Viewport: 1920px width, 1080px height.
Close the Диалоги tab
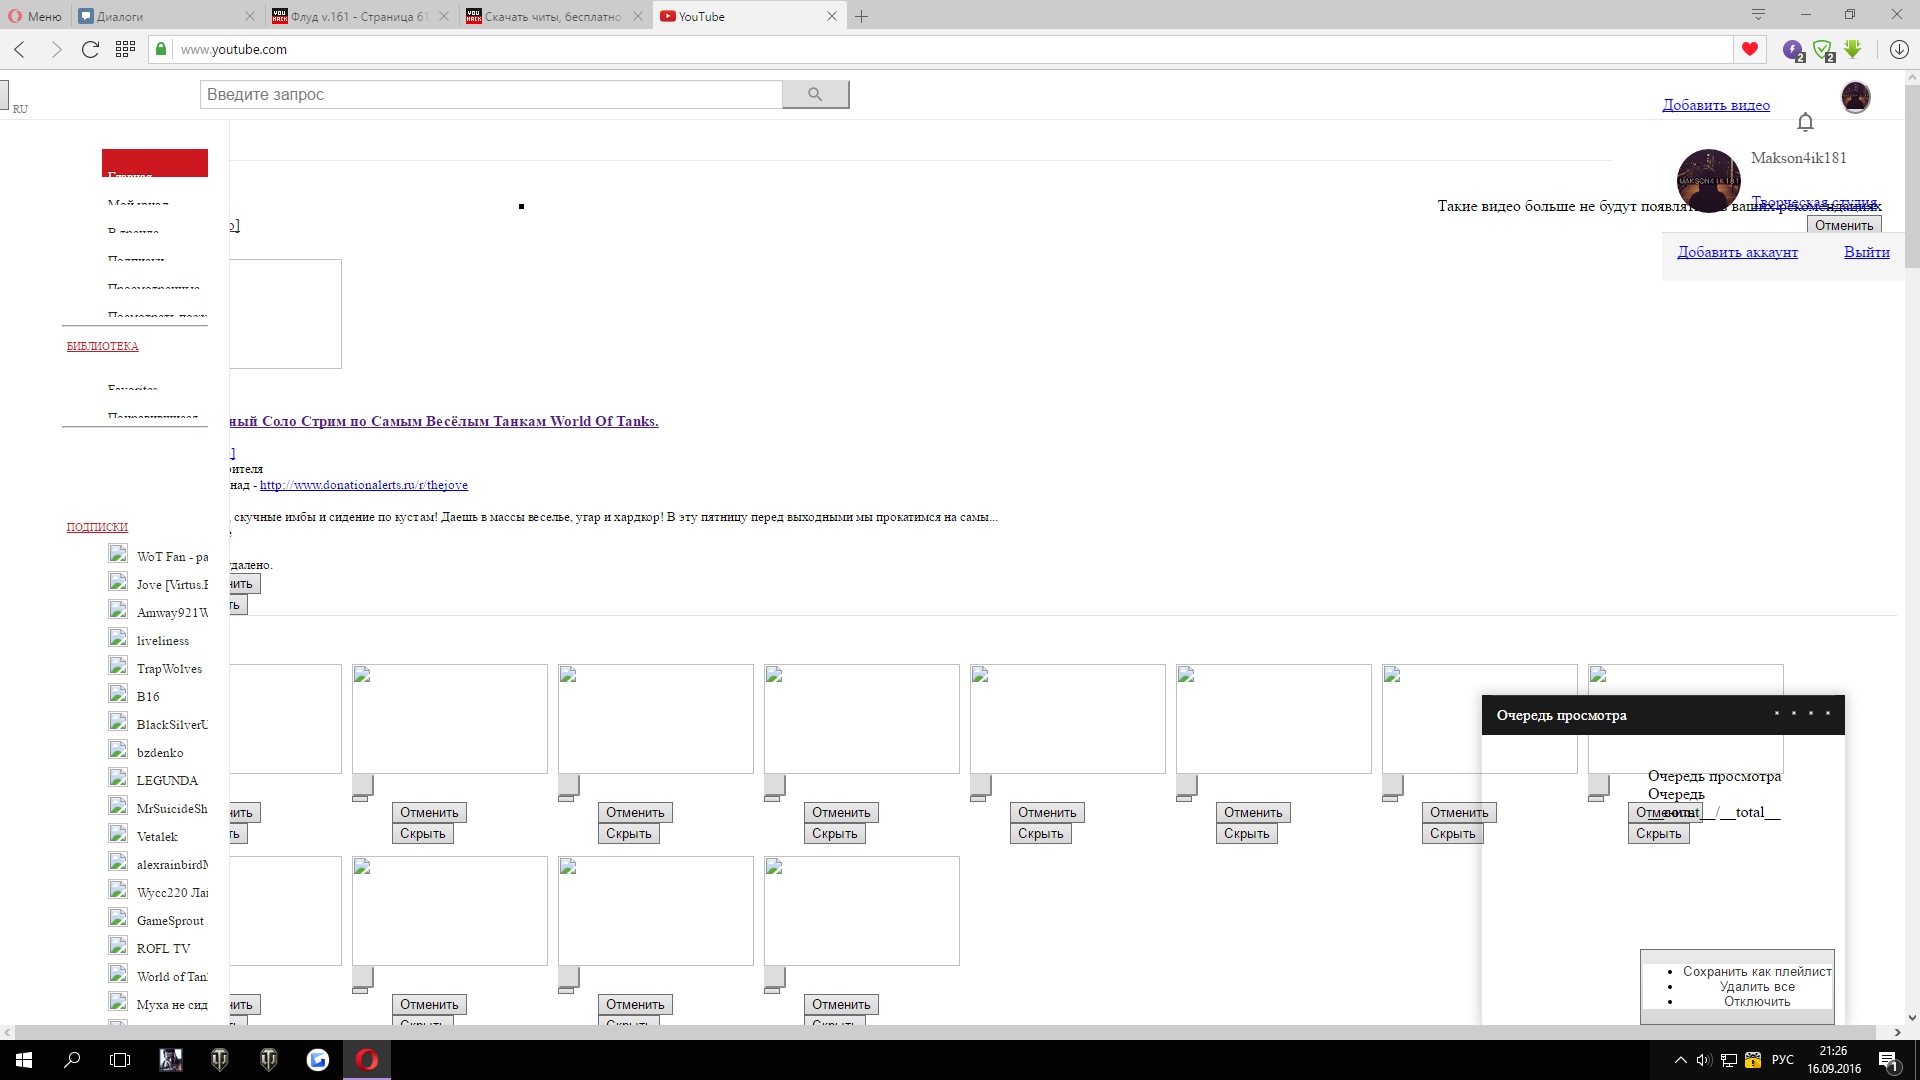pyautogui.click(x=250, y=16)
